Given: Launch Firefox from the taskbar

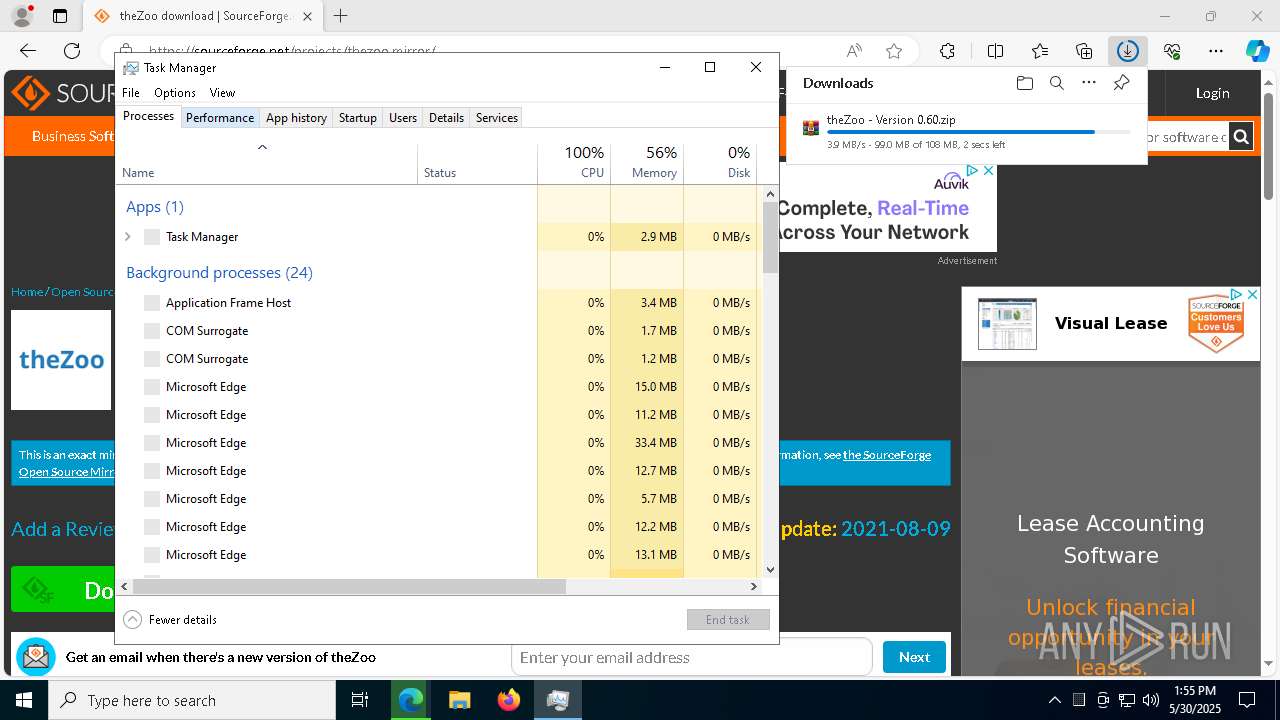Looking at the screenshot, I should (x=508, y=700).
